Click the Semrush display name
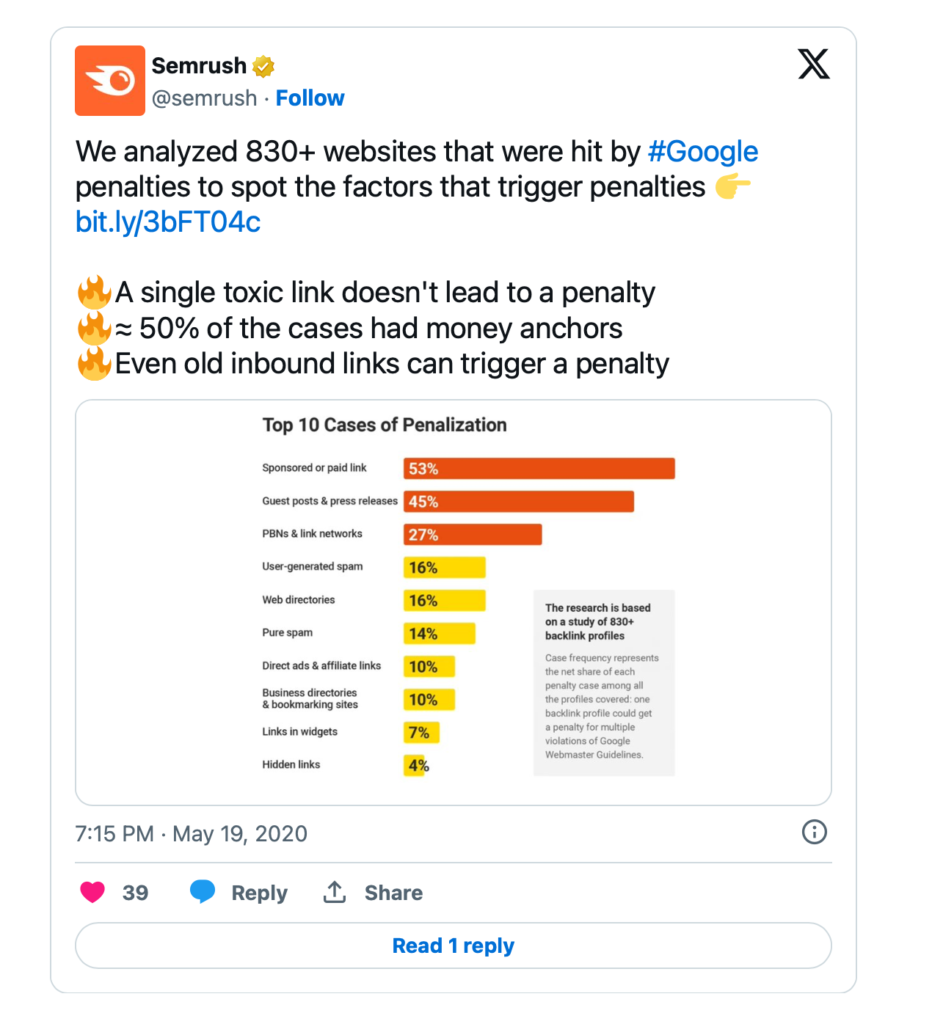This screenshot has width=932, height=1024. click(199, 65)
